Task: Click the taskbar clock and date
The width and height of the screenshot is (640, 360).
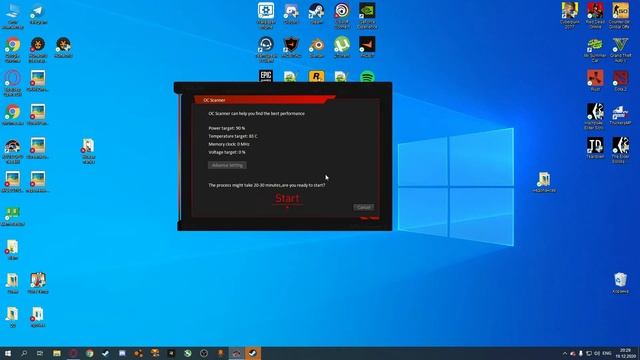Action: pos(625,353)
